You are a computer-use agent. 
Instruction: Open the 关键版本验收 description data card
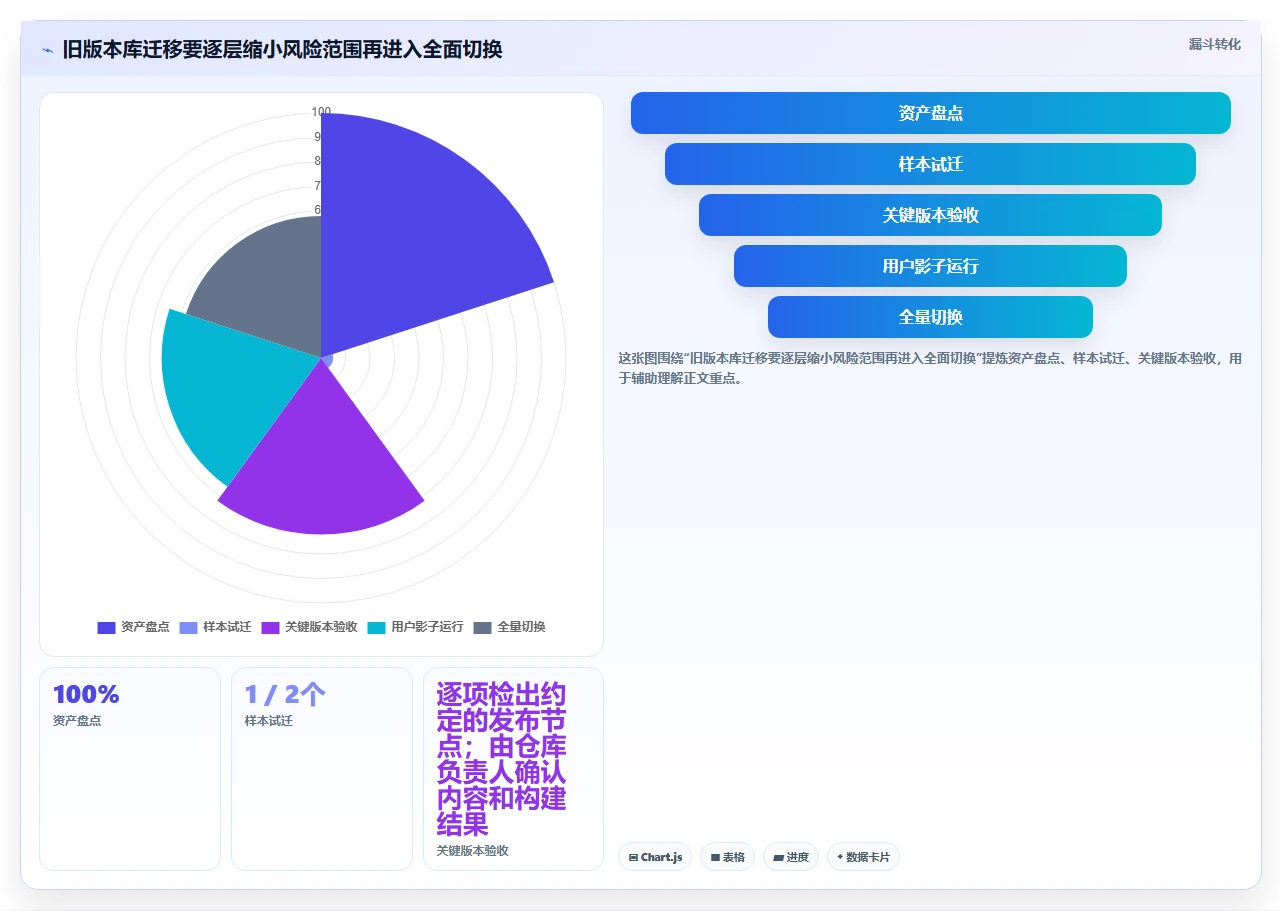[513, 768]
